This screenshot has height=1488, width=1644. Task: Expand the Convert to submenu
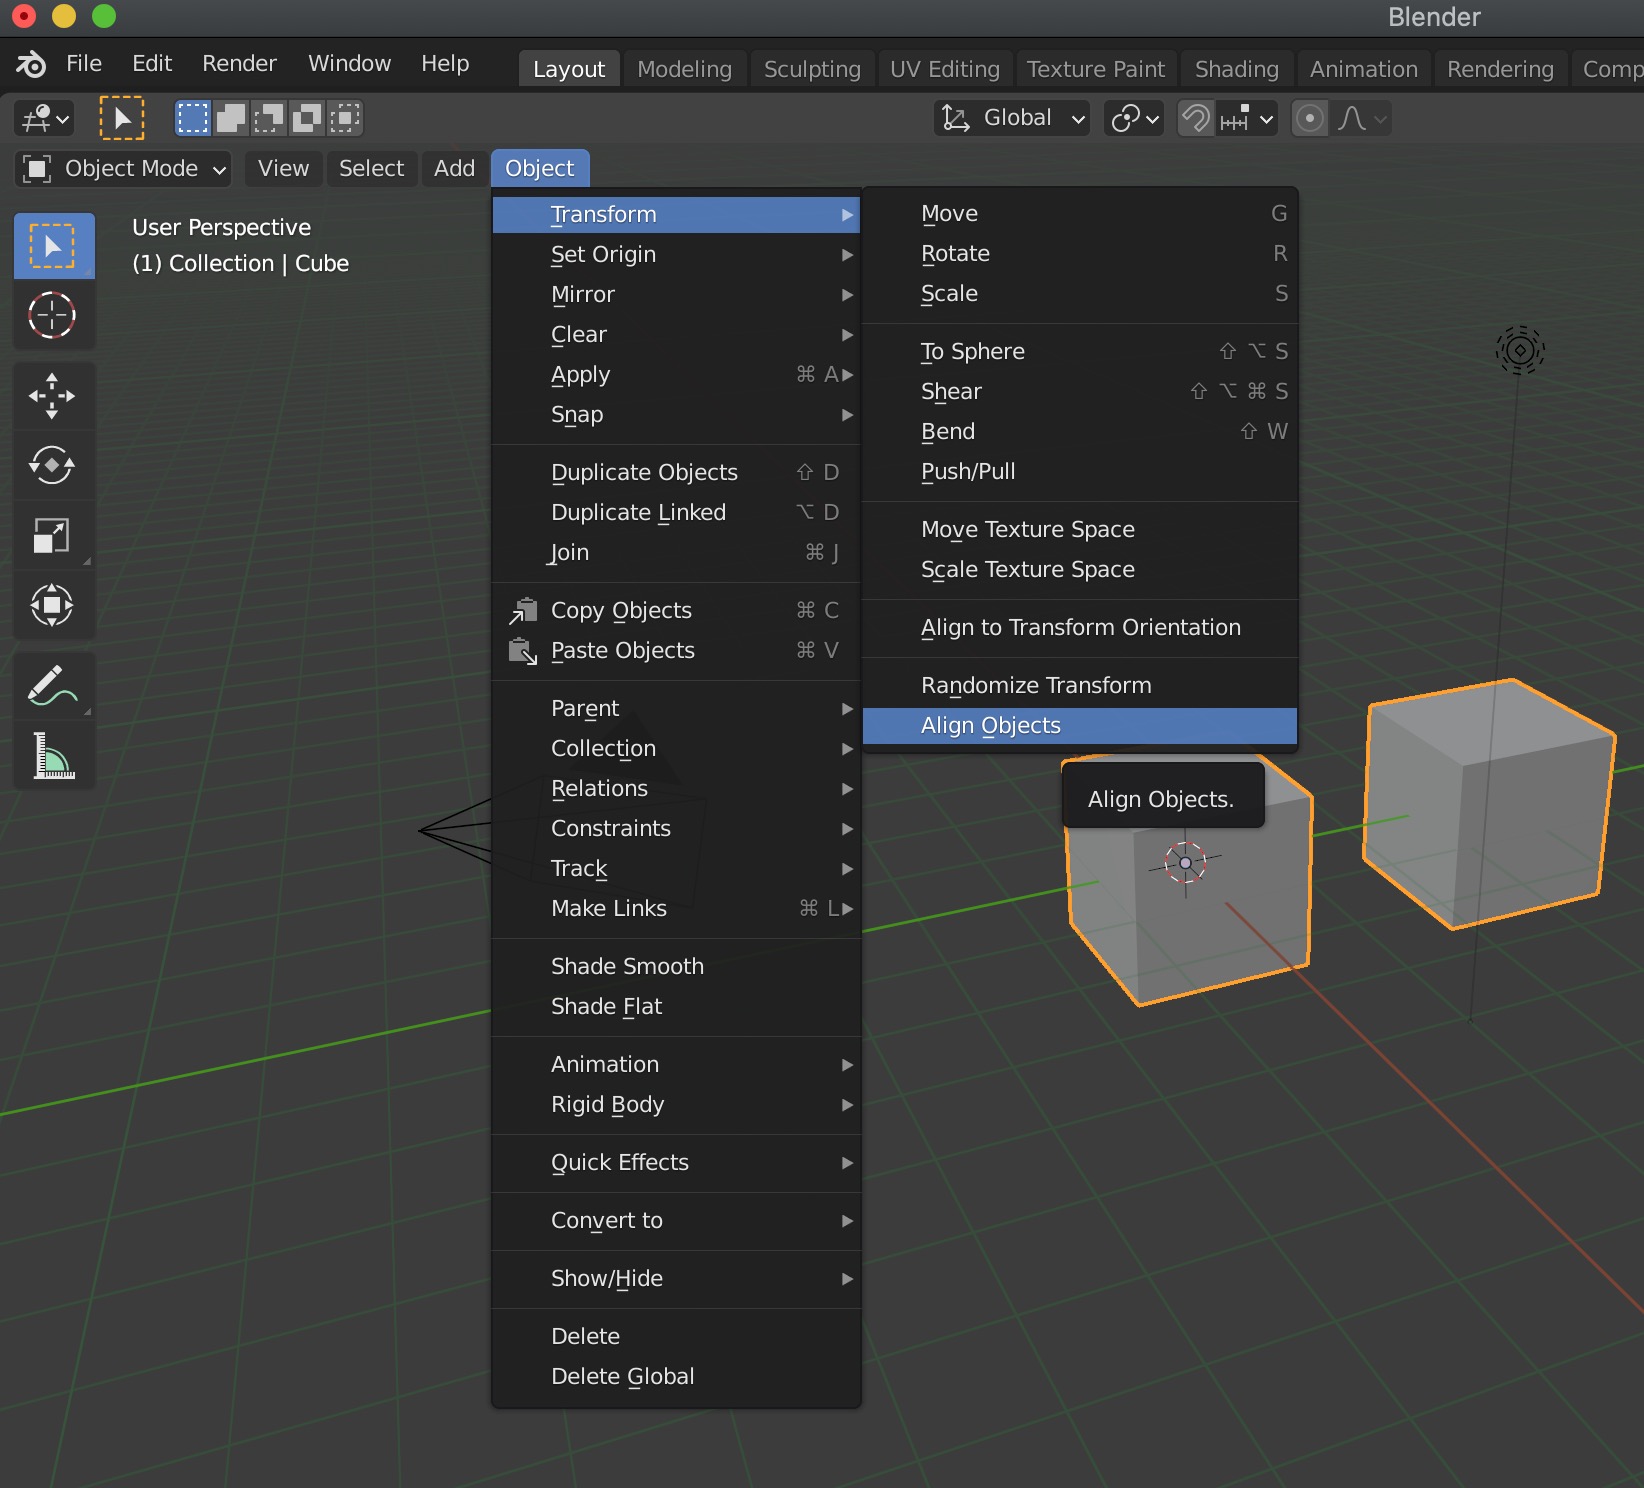tap(677, 1220)
